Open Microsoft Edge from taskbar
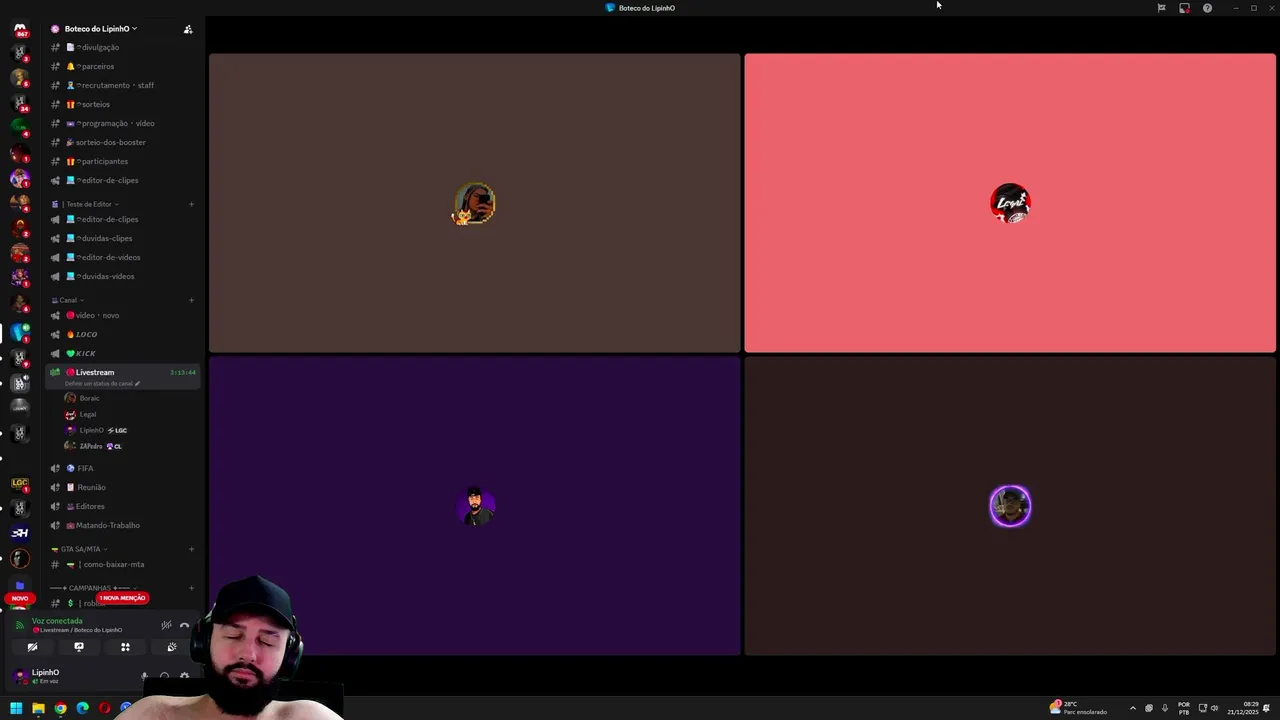Screen dimensions: 1280x720 coord(82,708)
